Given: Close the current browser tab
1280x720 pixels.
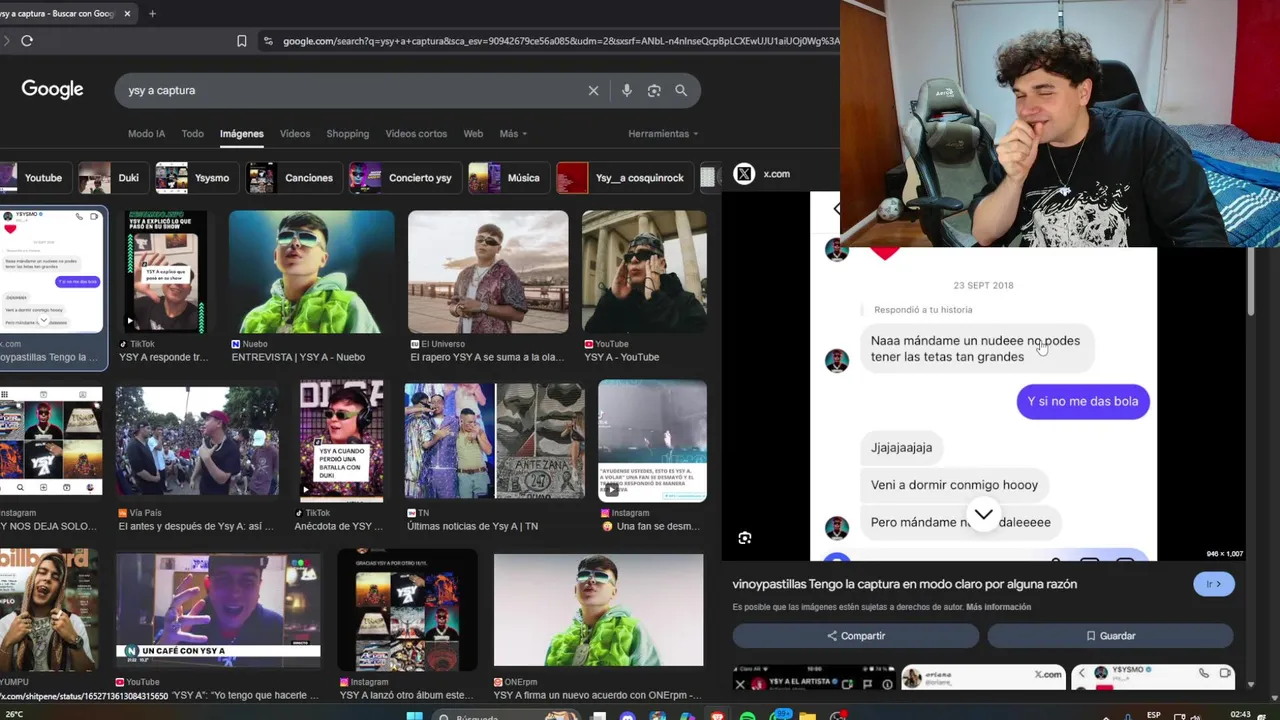Looking at the screenshot, I should pyautogui.click(x=127, y=14).
